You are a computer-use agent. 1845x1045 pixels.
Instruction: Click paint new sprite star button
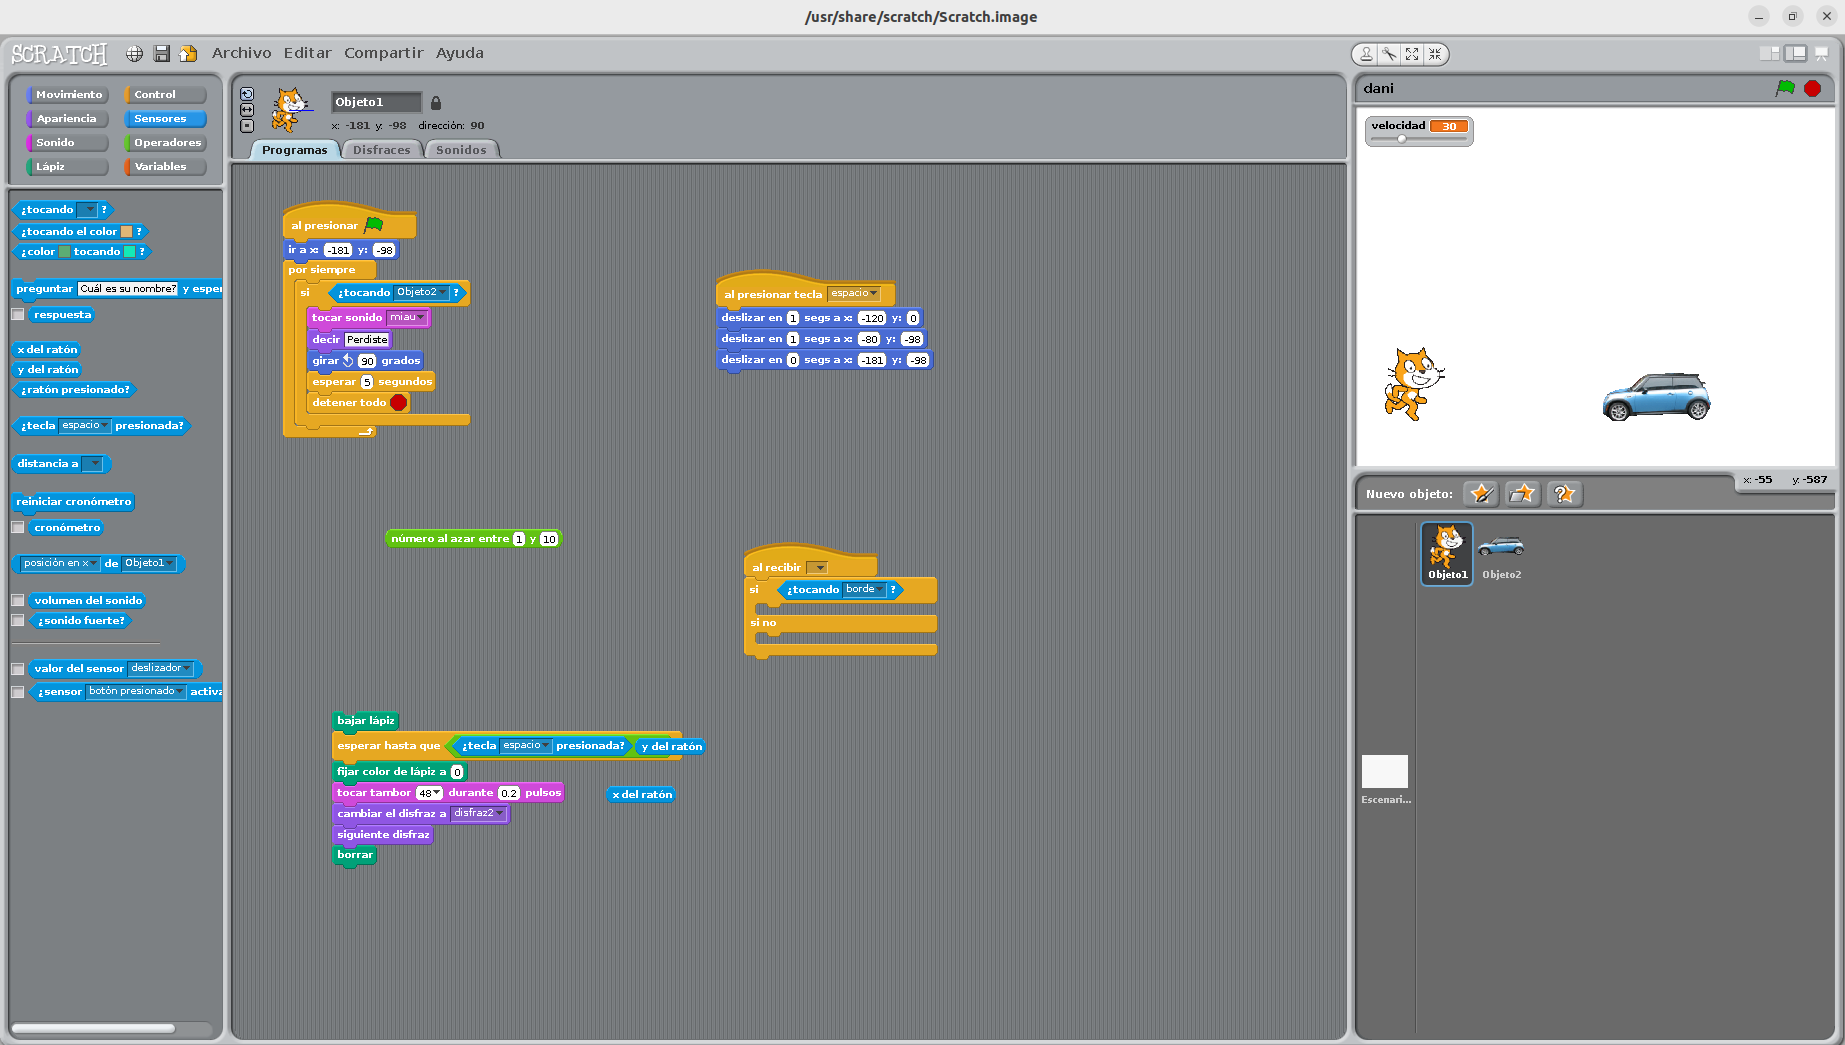(1481, 493)
